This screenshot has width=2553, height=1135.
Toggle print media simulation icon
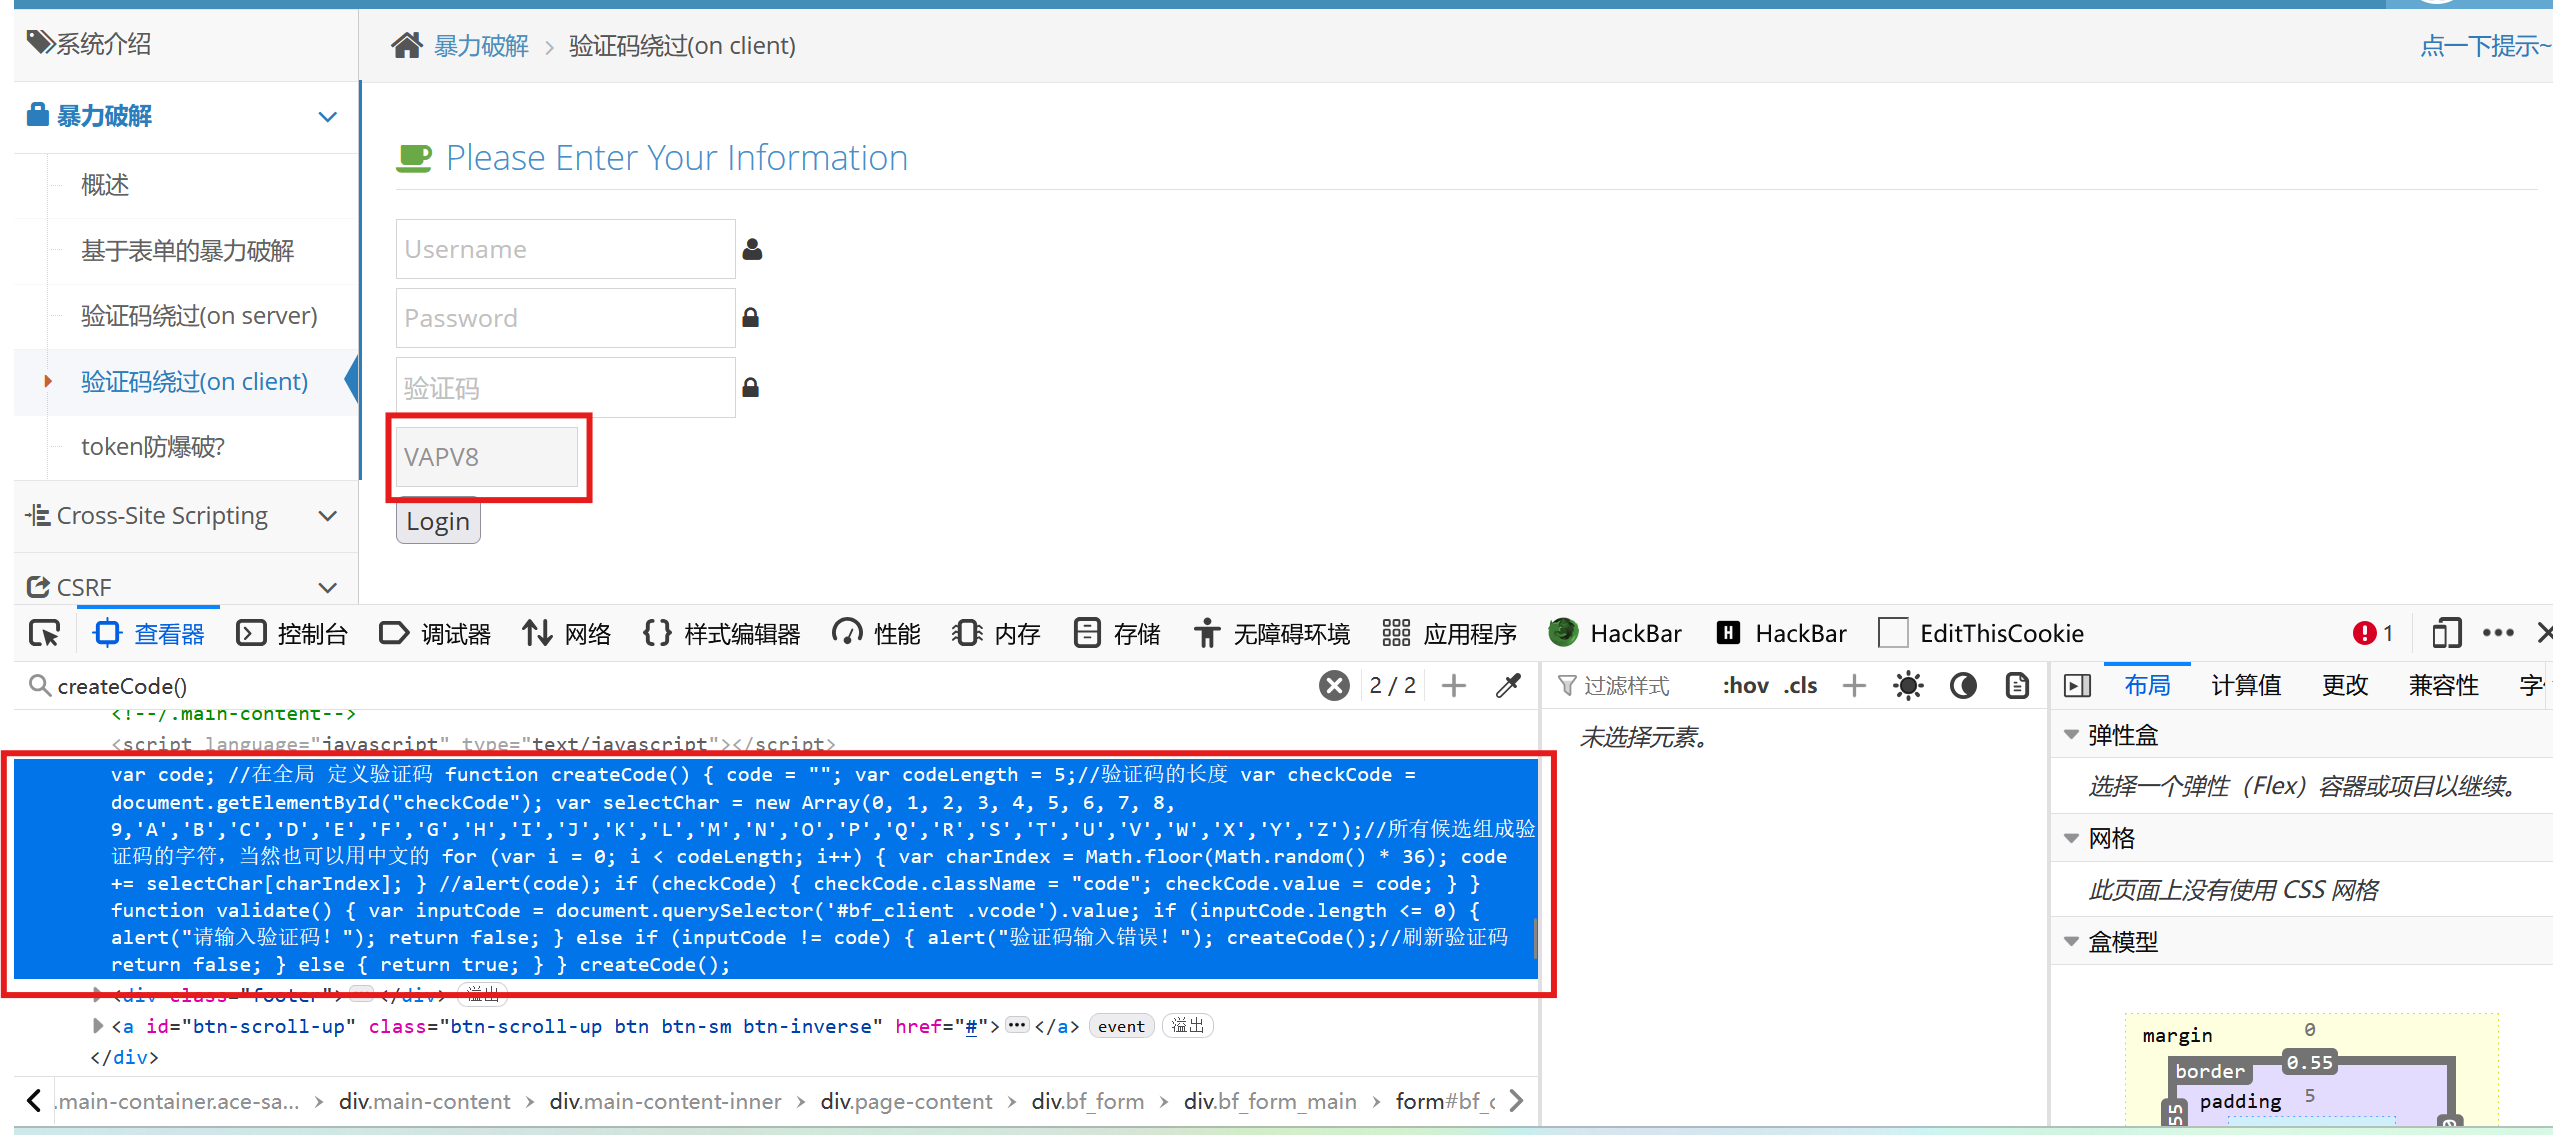click(2017, 685)
